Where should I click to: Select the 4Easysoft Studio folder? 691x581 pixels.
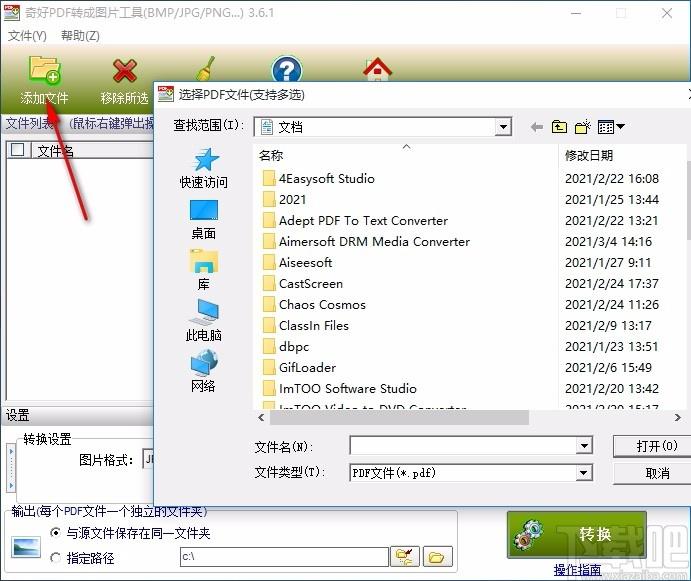pos(318,179)
